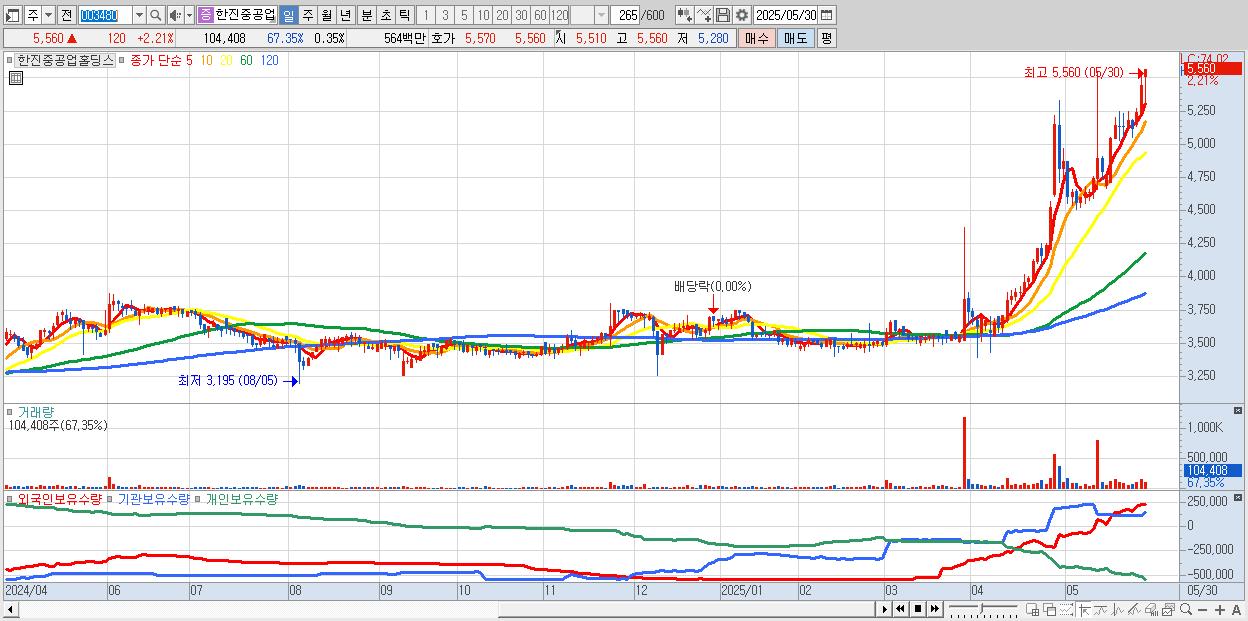This screenshot has height=621, width=1248.
Task: Toggle the 개인보유수량 legend marker
Action: (198, 498)
